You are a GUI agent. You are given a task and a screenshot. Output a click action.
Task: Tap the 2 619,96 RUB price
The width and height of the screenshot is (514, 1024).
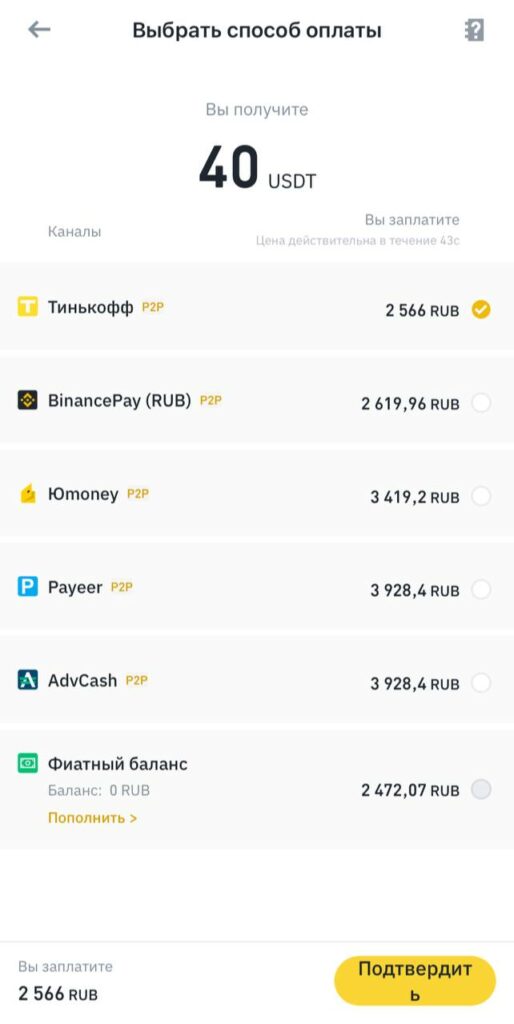click(410, 404)
